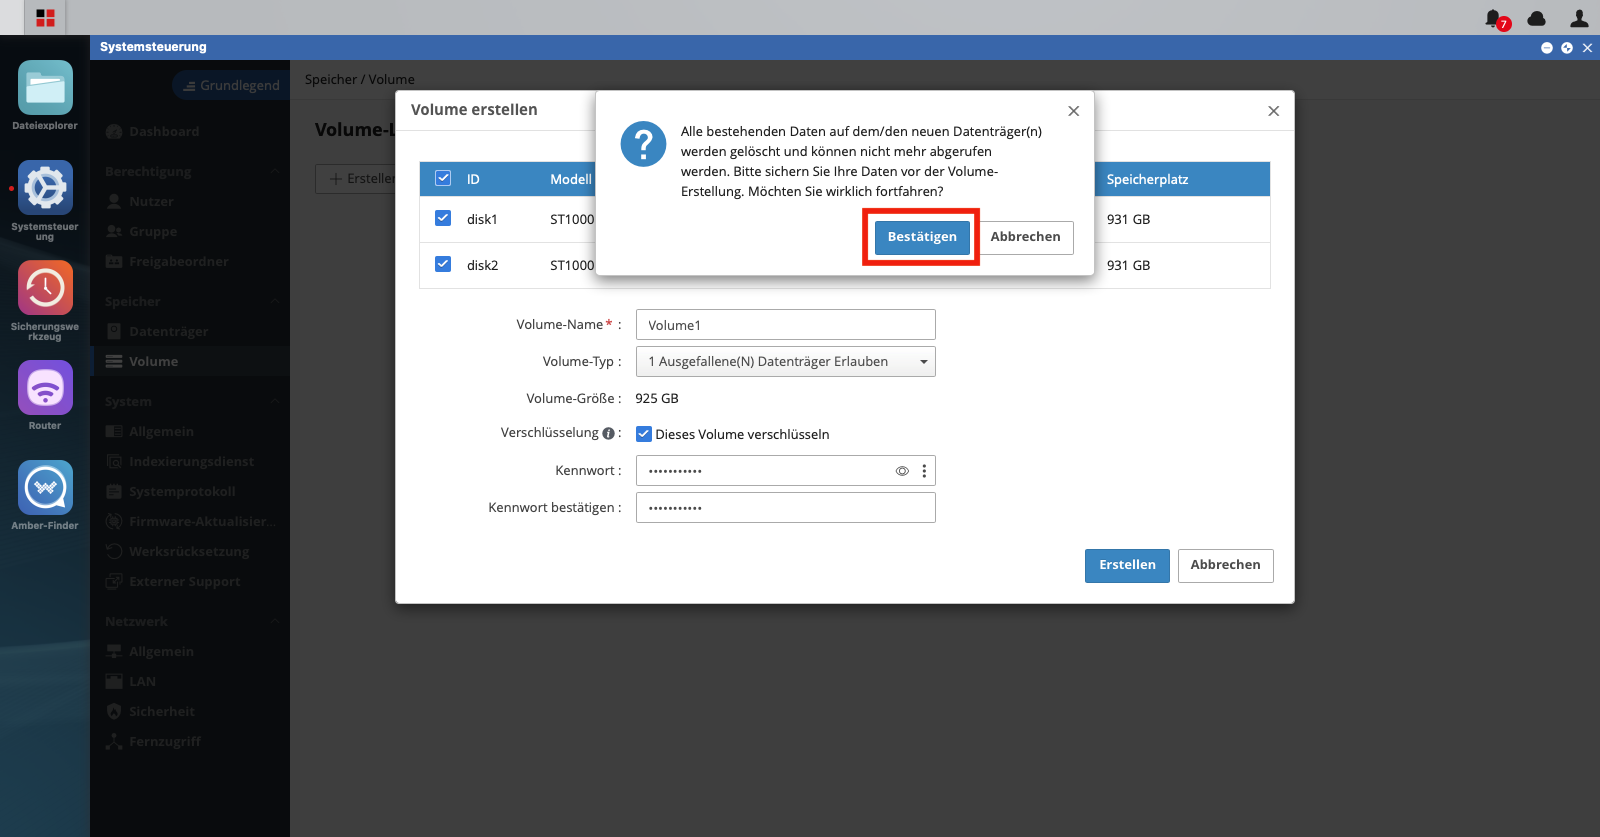Open the cloud status icon

tap(1537, 18)
